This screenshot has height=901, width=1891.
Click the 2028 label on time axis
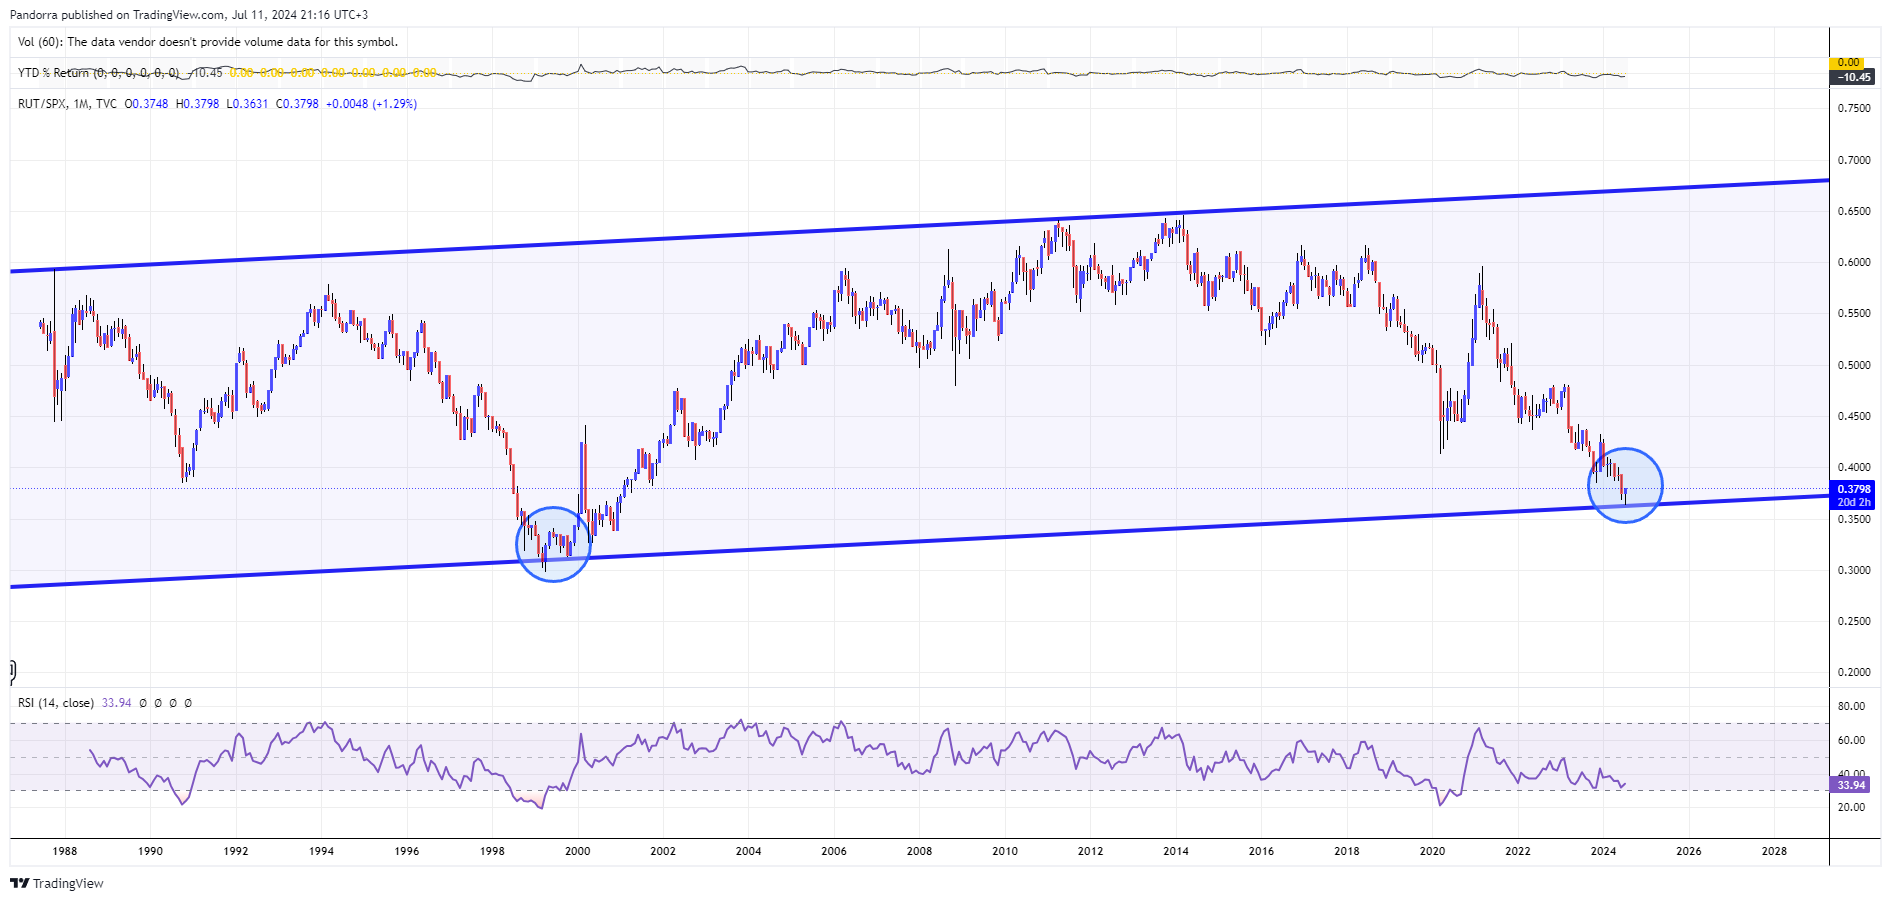click(1775, 851)
